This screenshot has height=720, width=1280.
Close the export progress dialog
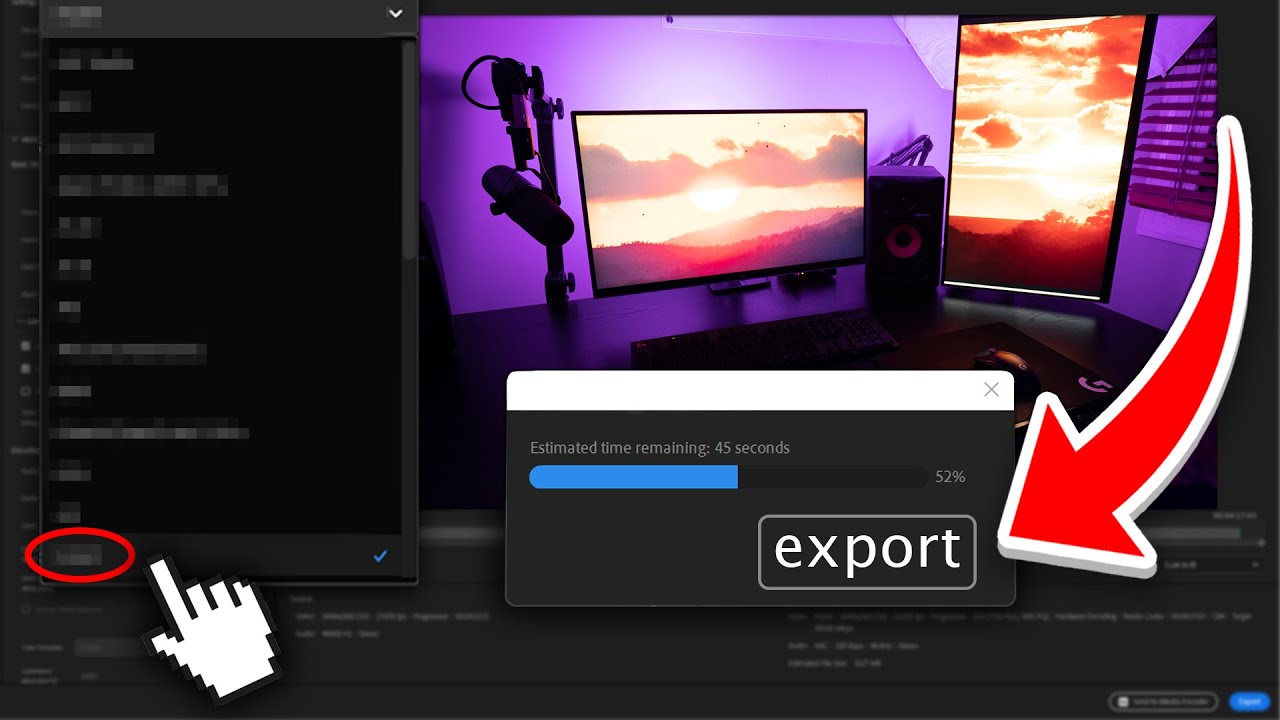pos(991,390)
